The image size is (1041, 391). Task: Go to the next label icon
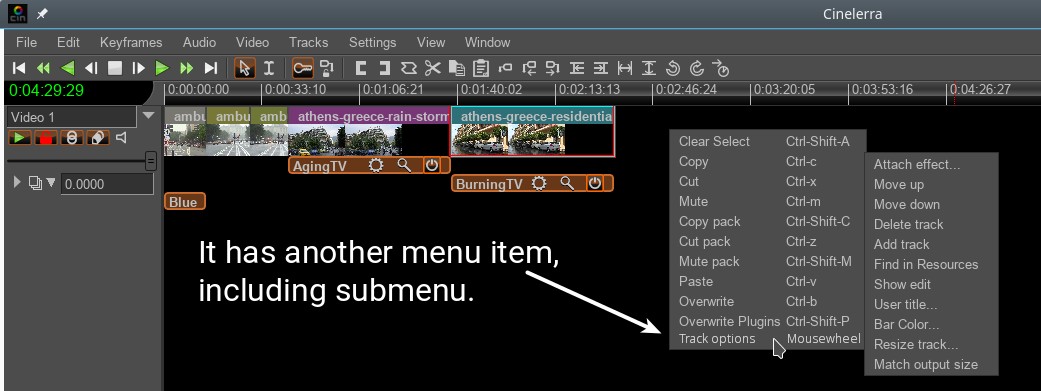pos(552,68)
